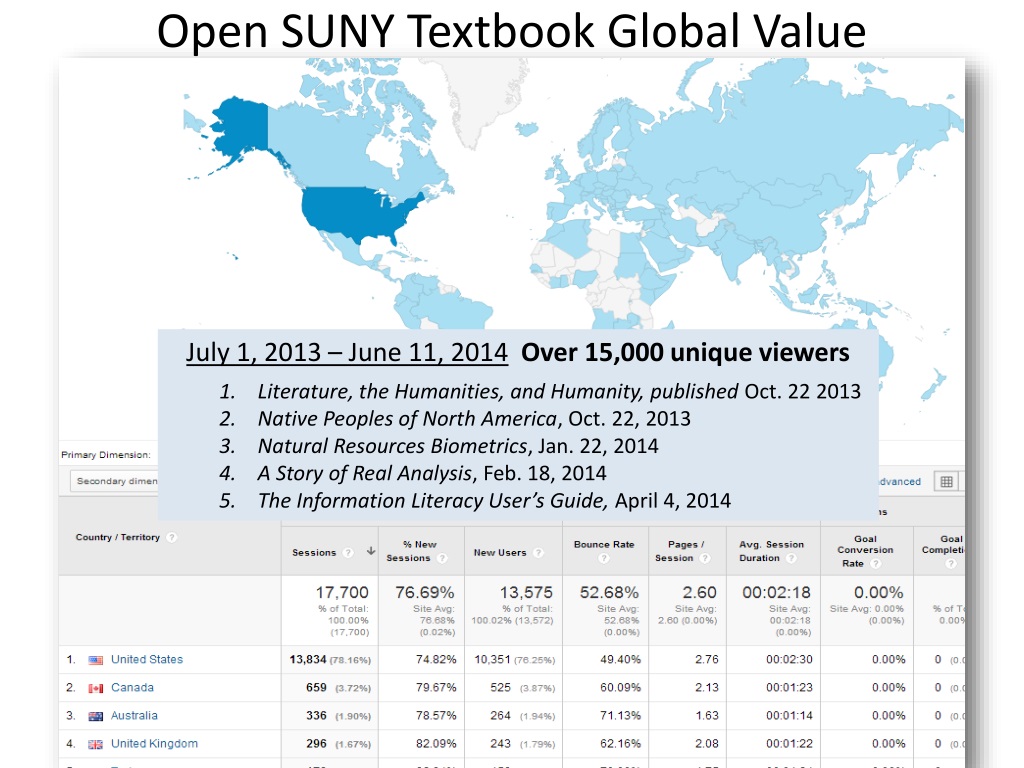The width and height of the screenshot is (1024, 768).
Task: Open help for % New Sessions
Action: pyautogui.click(x=442, y=558)
